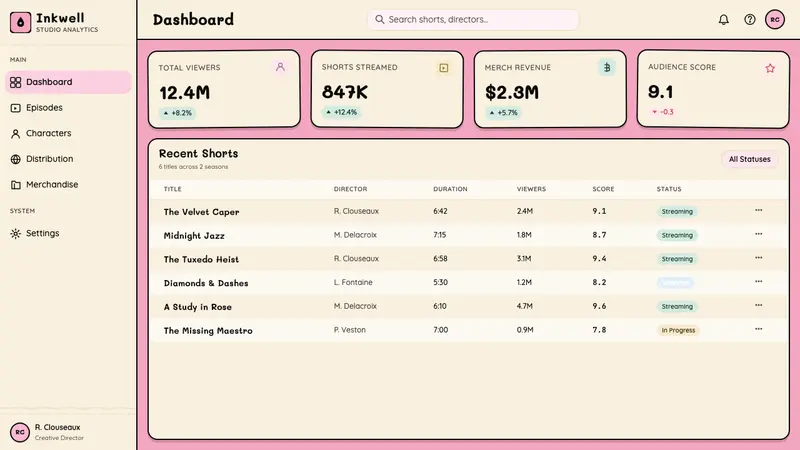This screenshot has height=450, width=800.
Task: Click Streaming badge for Midnight Jazz
Action: 677,235
